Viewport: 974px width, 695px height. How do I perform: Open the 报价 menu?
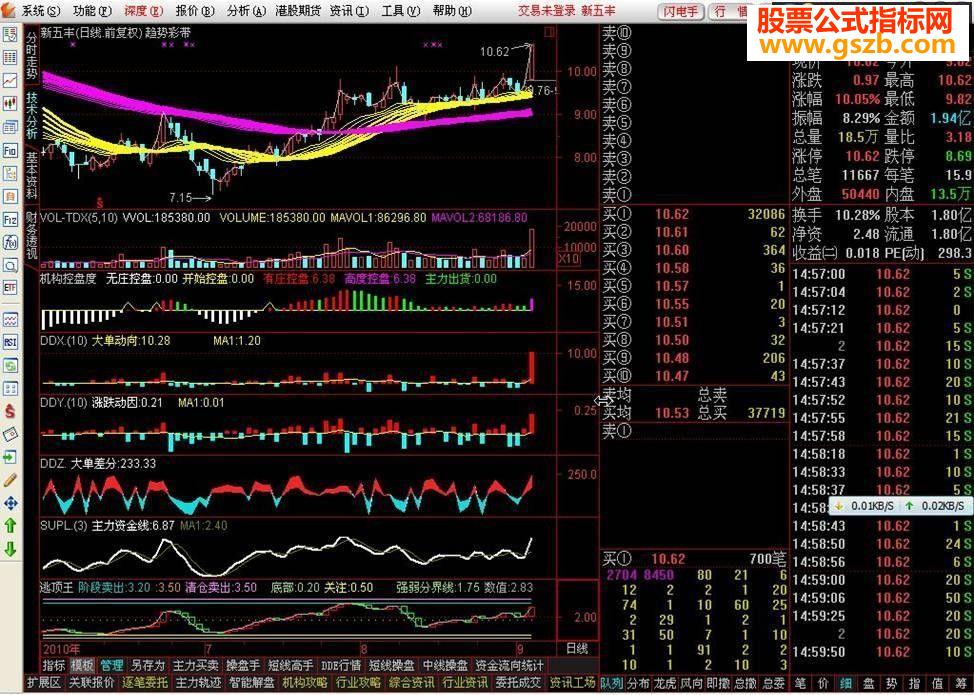tap(195, 11)
